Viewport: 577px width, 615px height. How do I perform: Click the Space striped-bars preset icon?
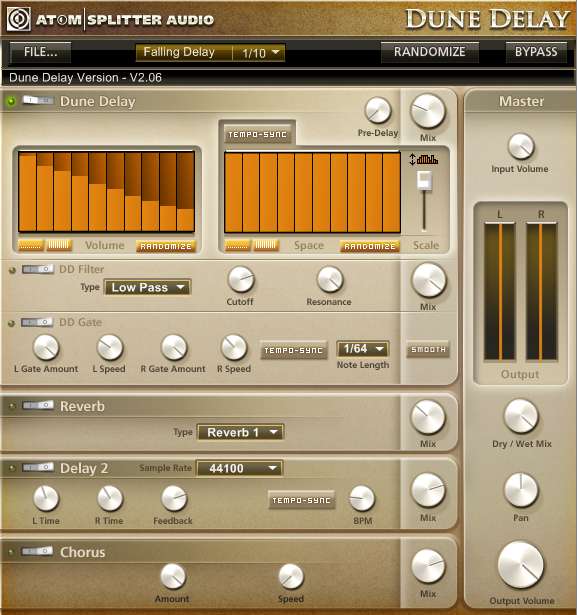pos(266,246)
